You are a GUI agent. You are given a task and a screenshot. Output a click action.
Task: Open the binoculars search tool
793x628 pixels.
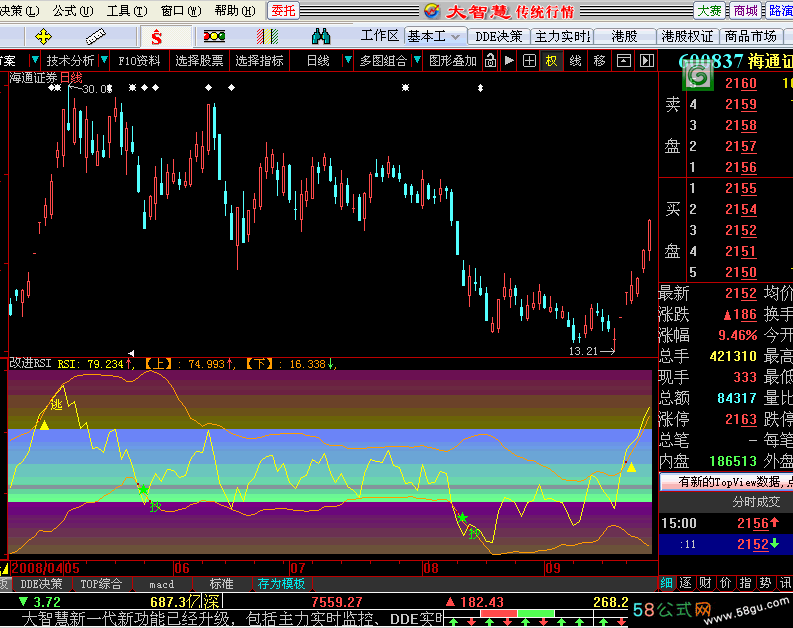tap(321, 36)
